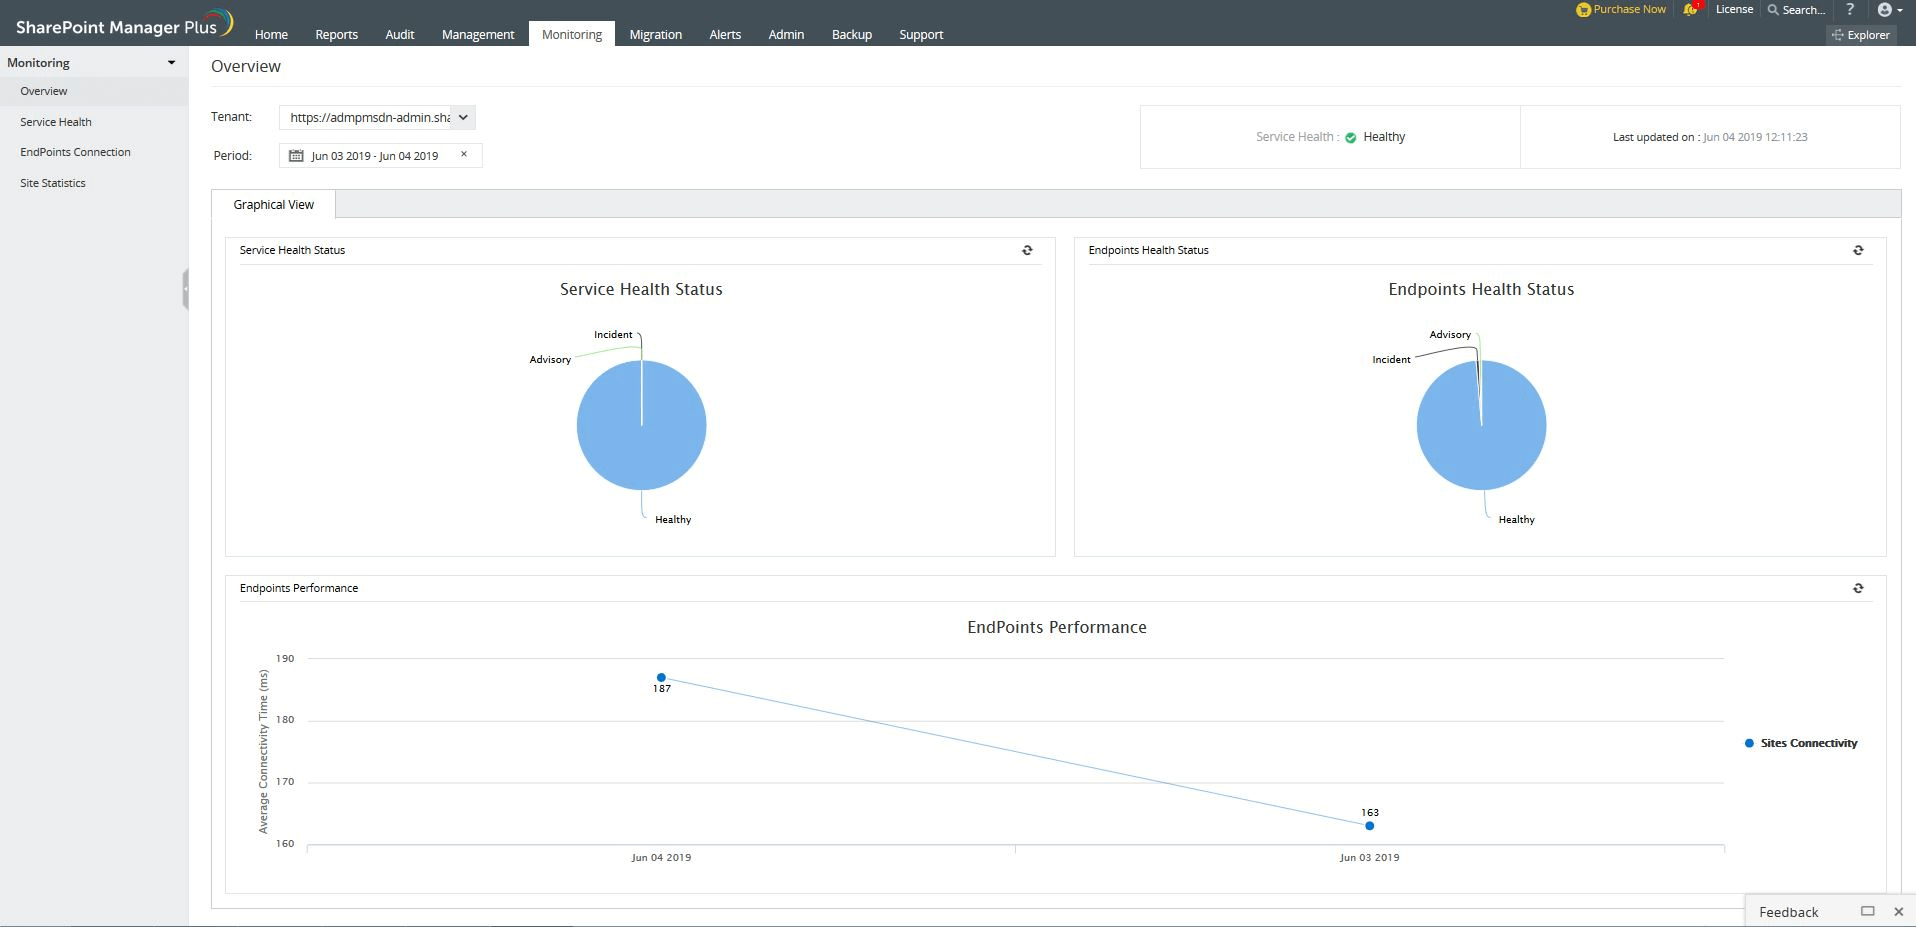Open the Backup tab
This screenshot has width=1916, height=927.
point(851,35)
